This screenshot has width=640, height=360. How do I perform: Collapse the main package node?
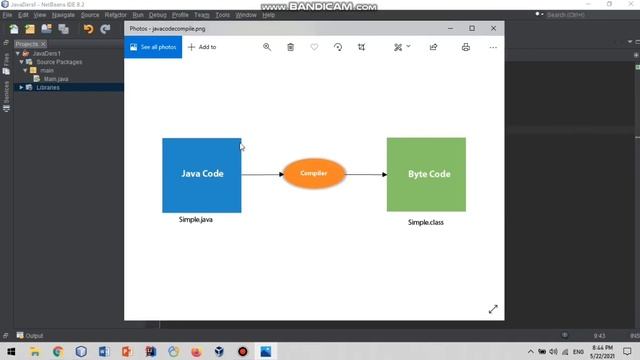click(25, 71)
